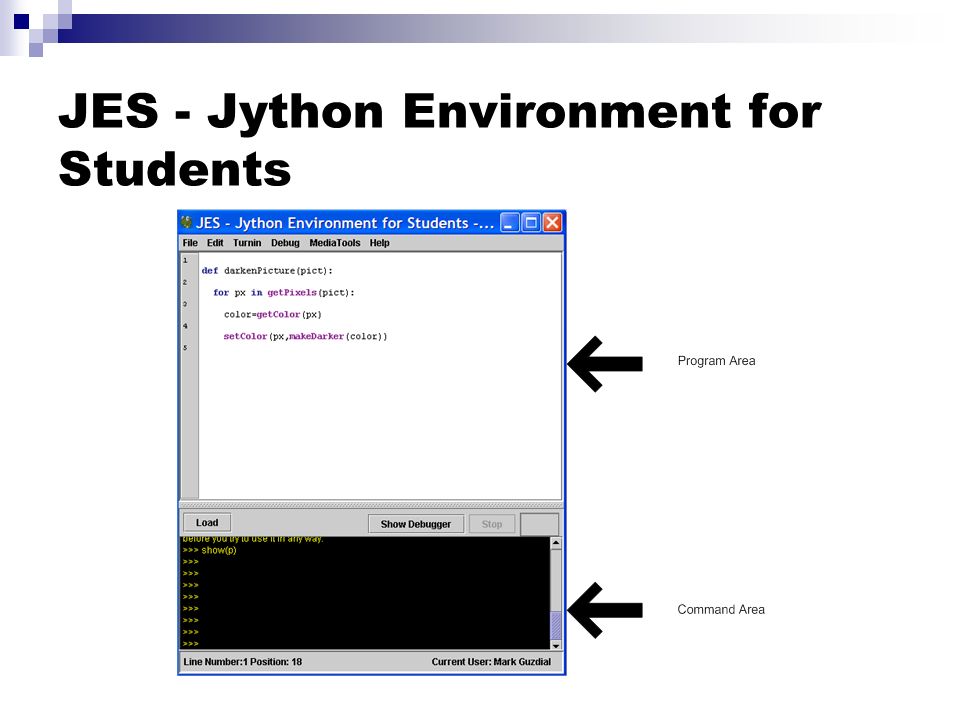This screenshot has width=960, height=720.
Task: Open the Edit menu
Action: [215, 243]
